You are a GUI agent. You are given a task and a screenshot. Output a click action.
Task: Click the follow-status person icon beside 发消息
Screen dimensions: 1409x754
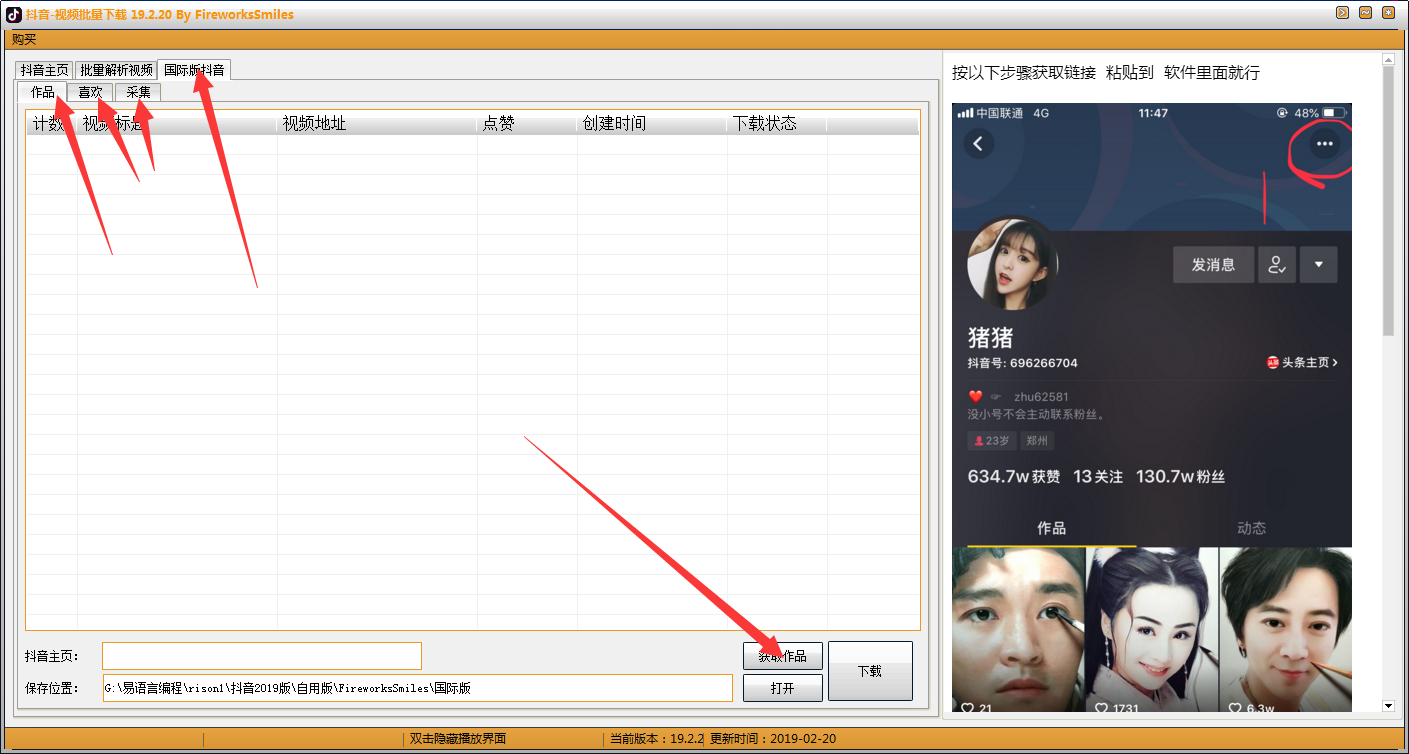[x=1277, y=265]
